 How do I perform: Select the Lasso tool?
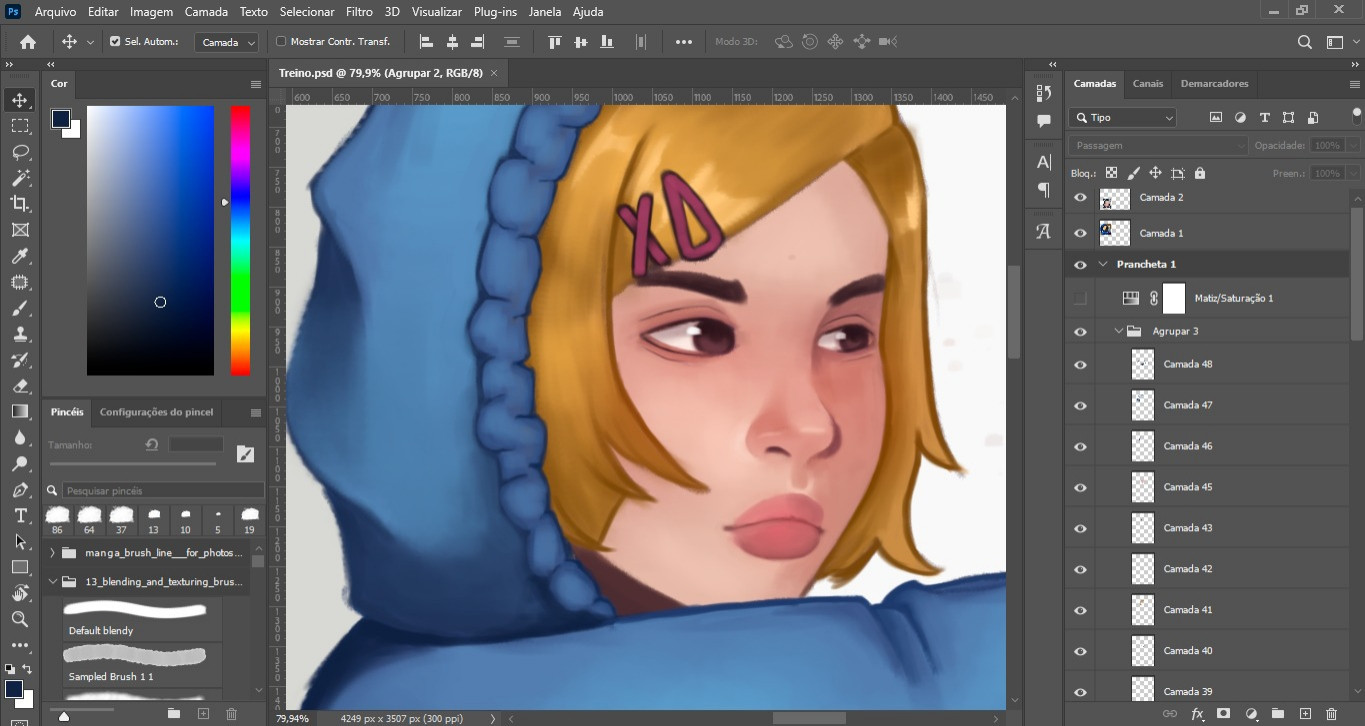[x=20, y=152]
